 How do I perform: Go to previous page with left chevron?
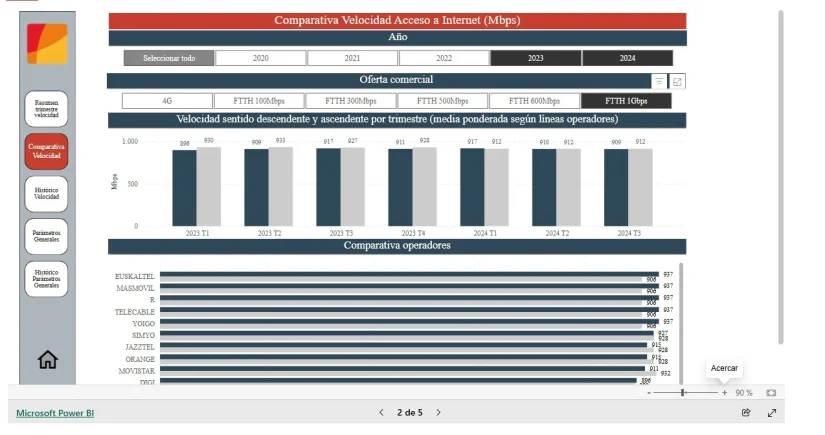tap(381, 412)
